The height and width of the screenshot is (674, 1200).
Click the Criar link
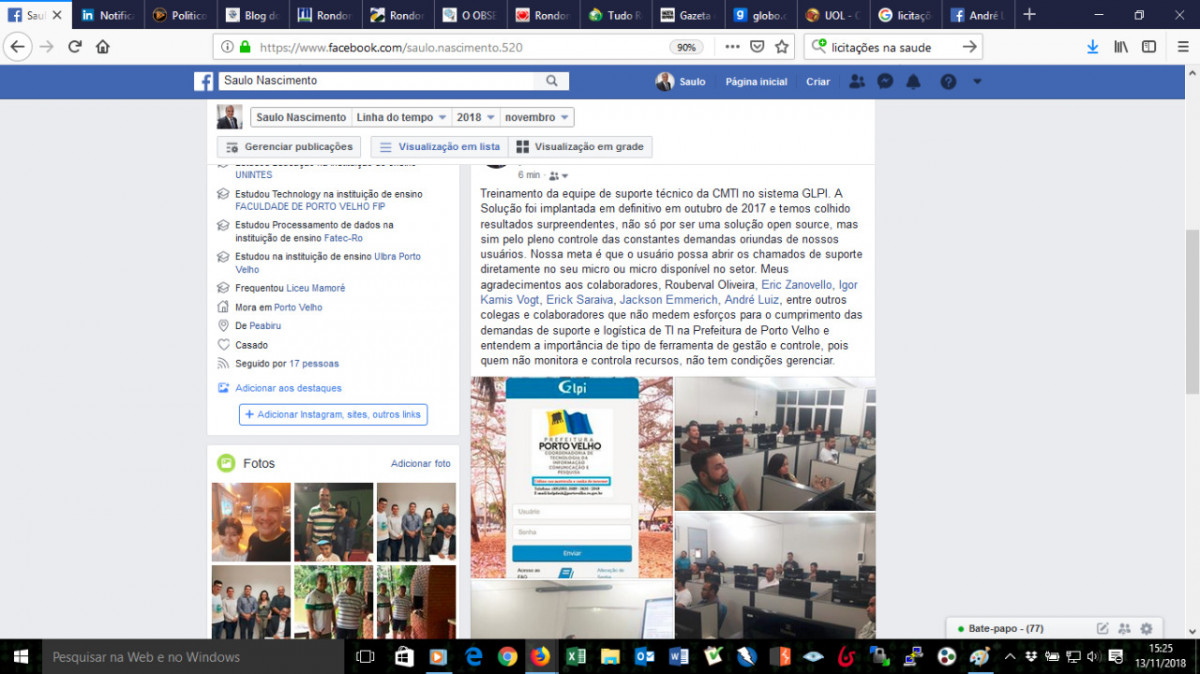tap(818, 82)
